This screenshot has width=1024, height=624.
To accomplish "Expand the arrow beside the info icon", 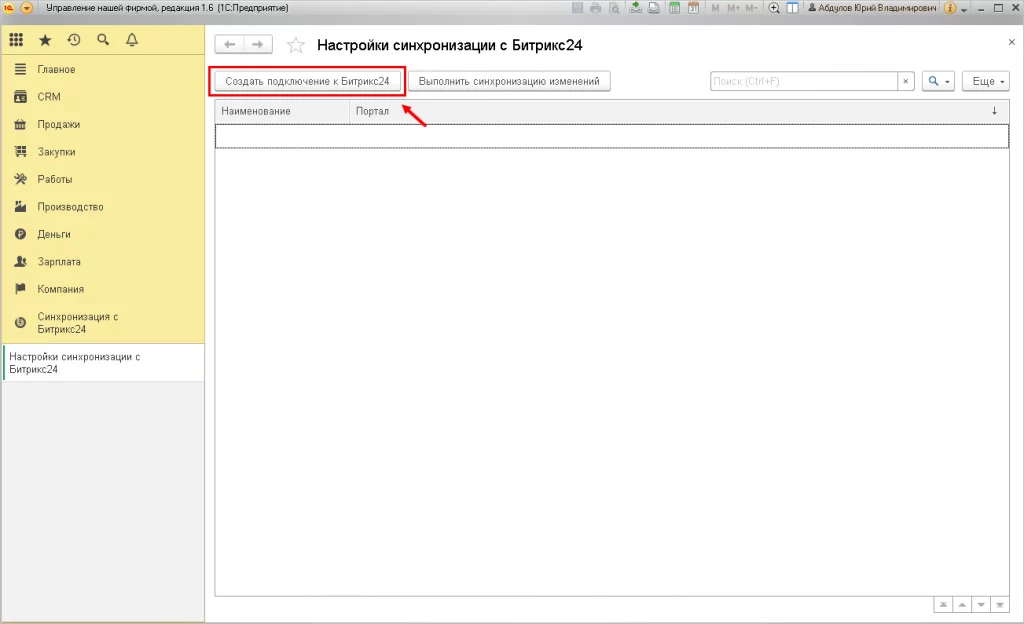I will 964,10.
